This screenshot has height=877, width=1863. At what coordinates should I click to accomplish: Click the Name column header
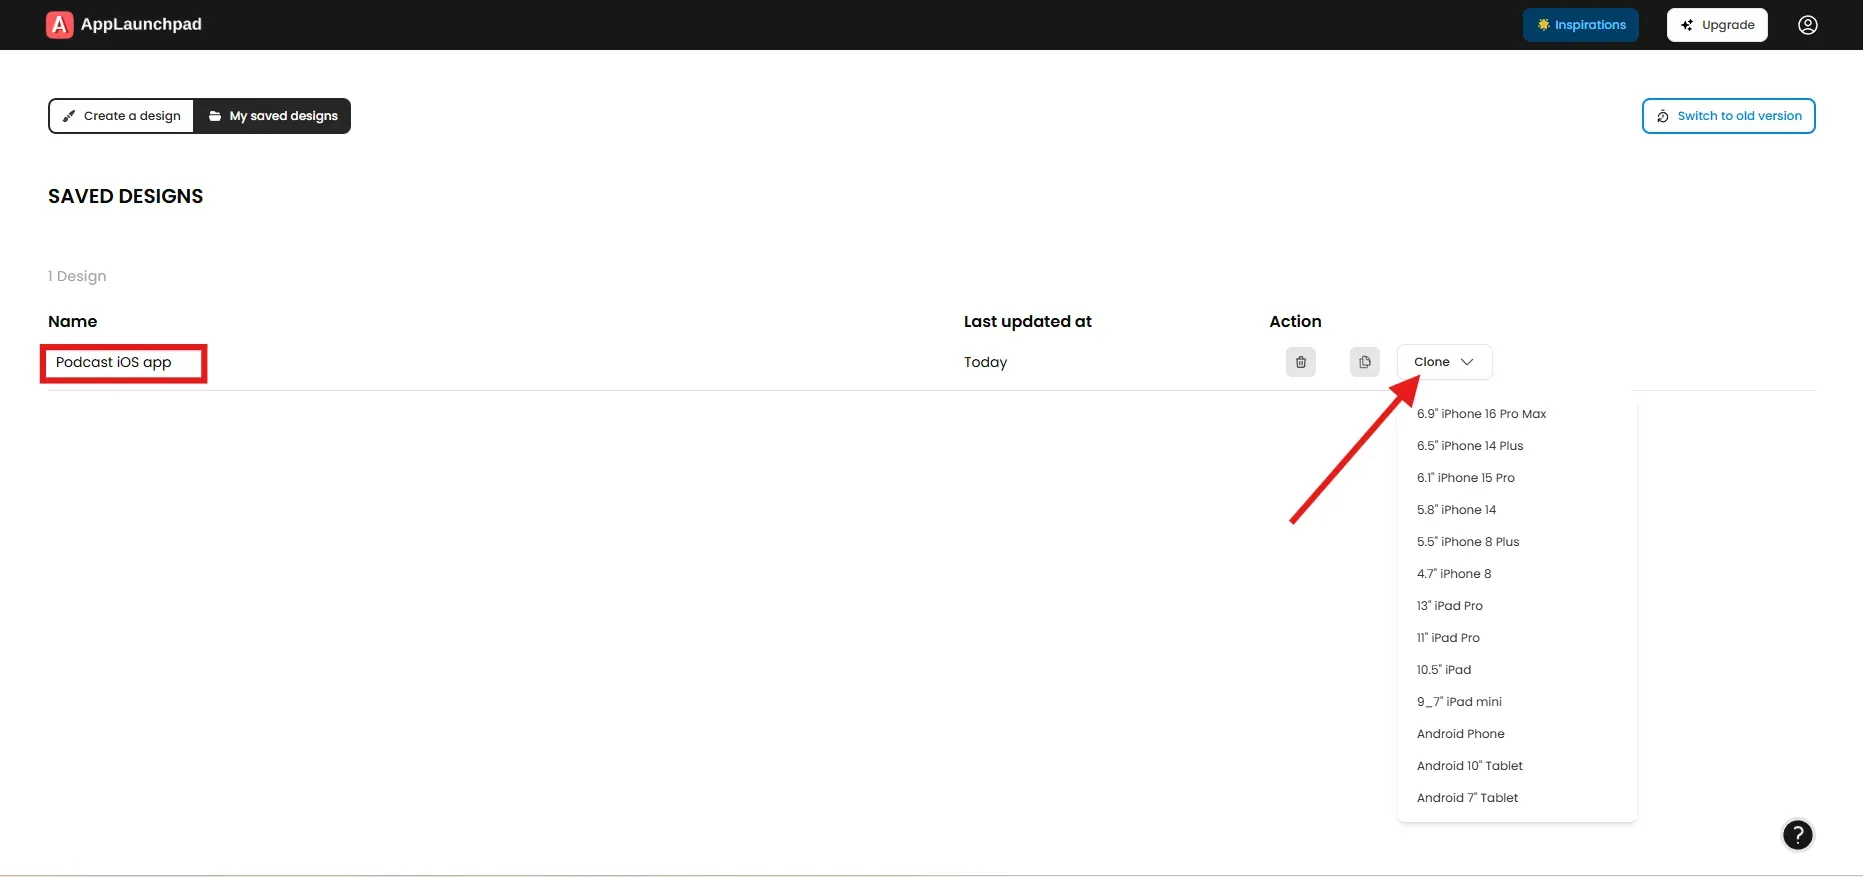[73, 321]
